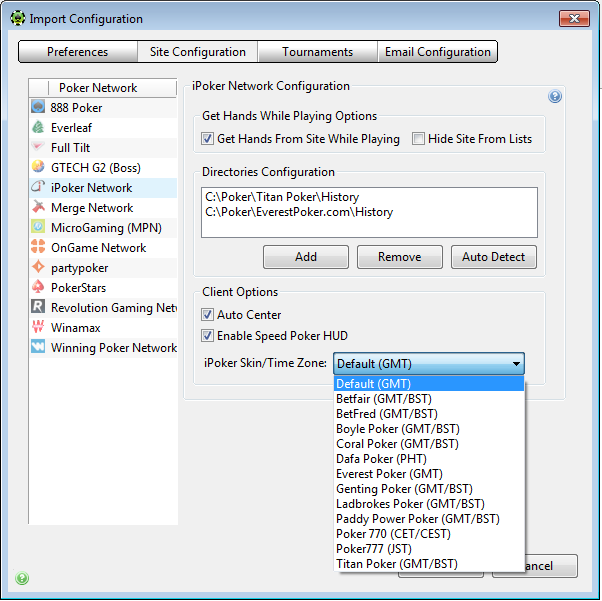Screen dimensions: 602x601
Task: Collapse the iPoker Skin/Time Zone combo box
Action: pyautogui.click(x=429, y=363)
